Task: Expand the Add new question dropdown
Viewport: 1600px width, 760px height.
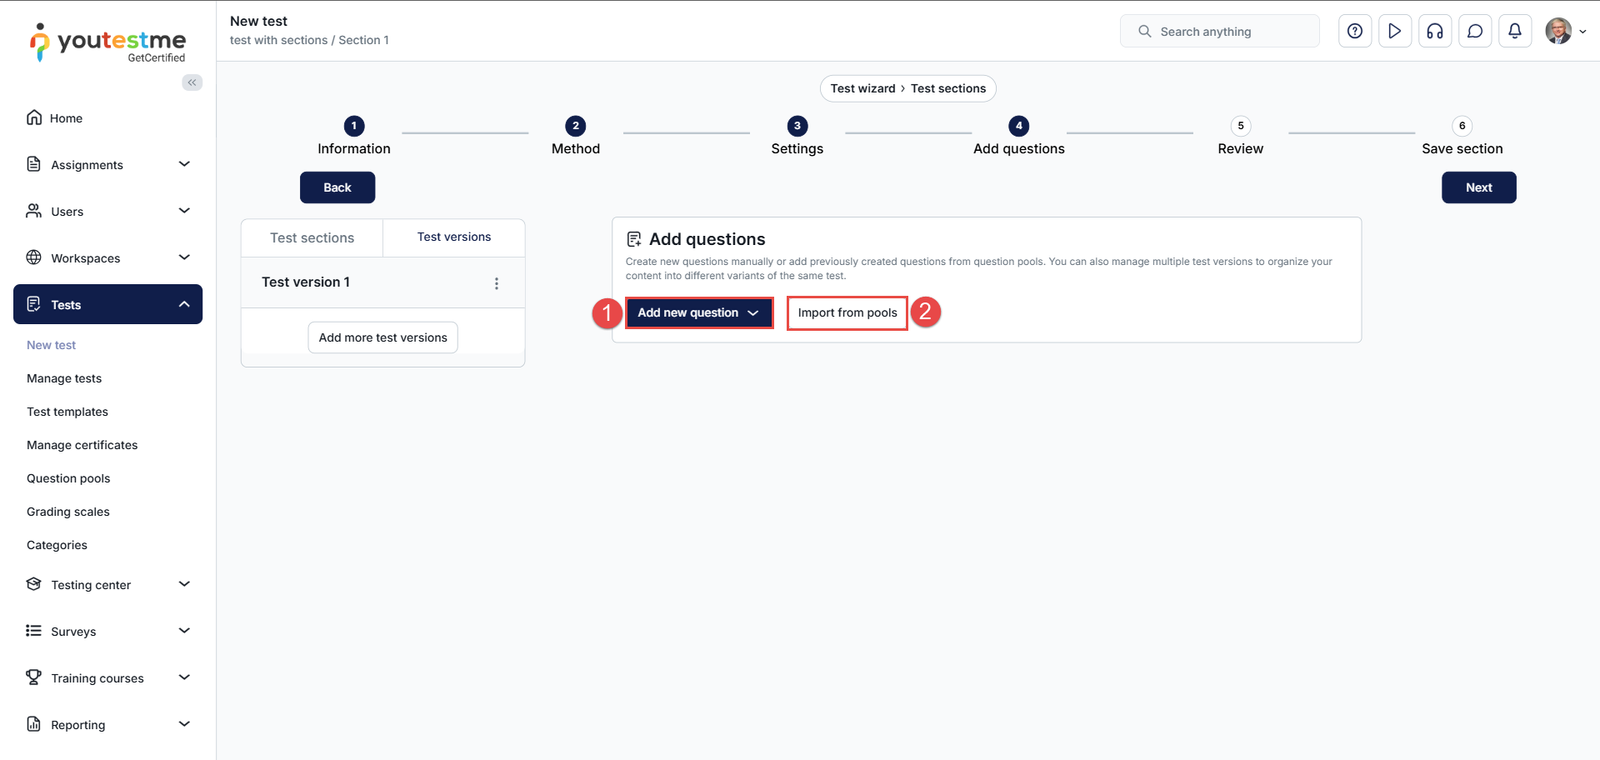Action: [698, 313]
